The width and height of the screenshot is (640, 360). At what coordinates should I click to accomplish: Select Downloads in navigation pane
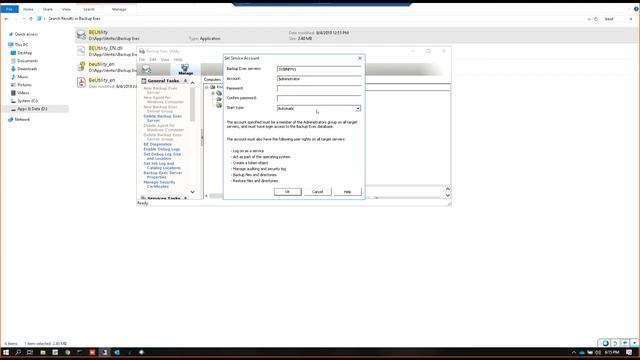pos(27,69)
